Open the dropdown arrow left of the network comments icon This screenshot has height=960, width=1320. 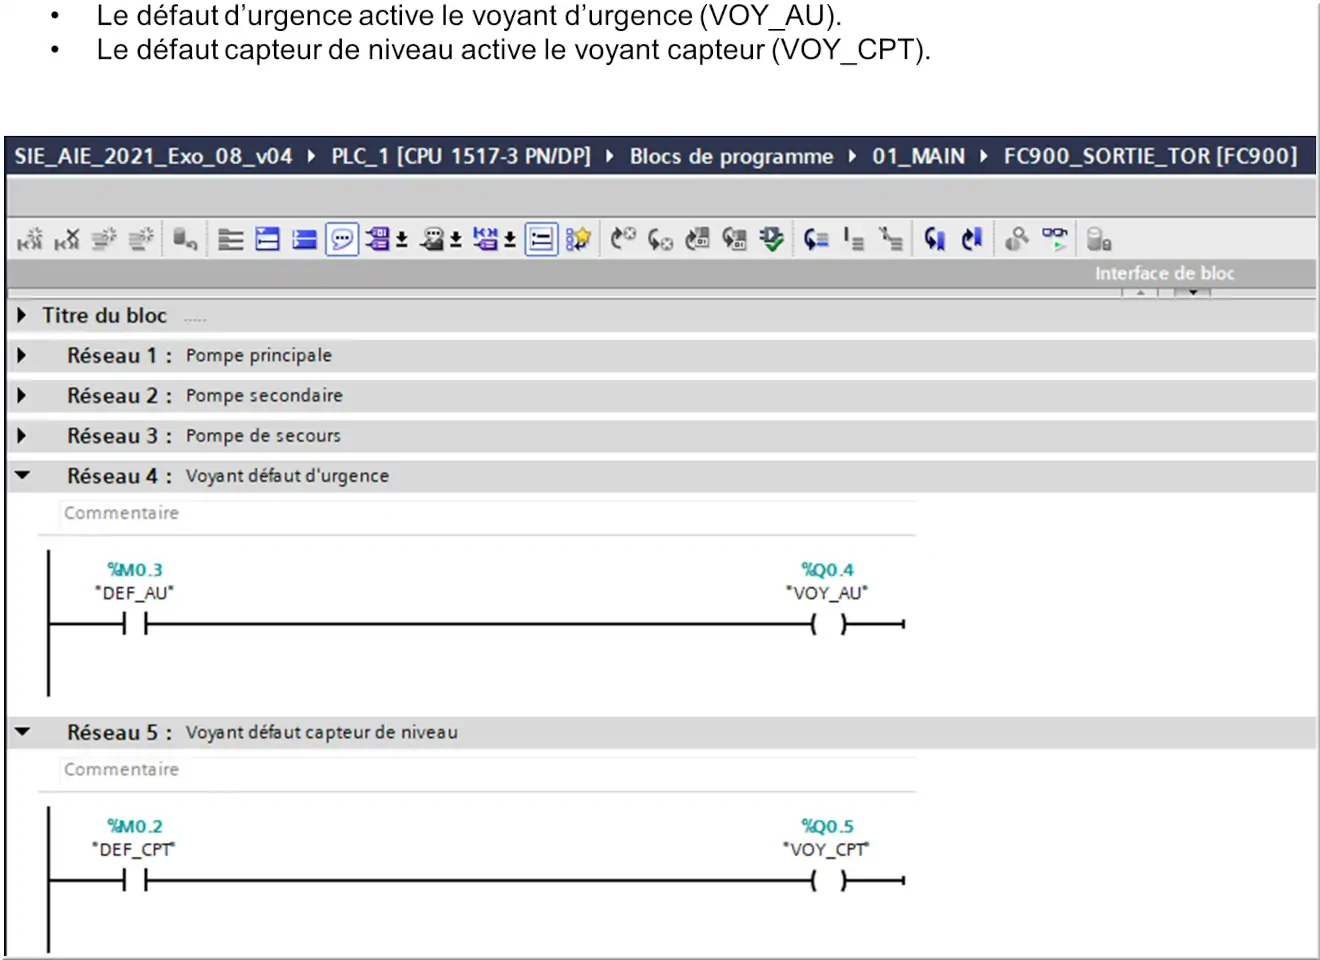509,240
